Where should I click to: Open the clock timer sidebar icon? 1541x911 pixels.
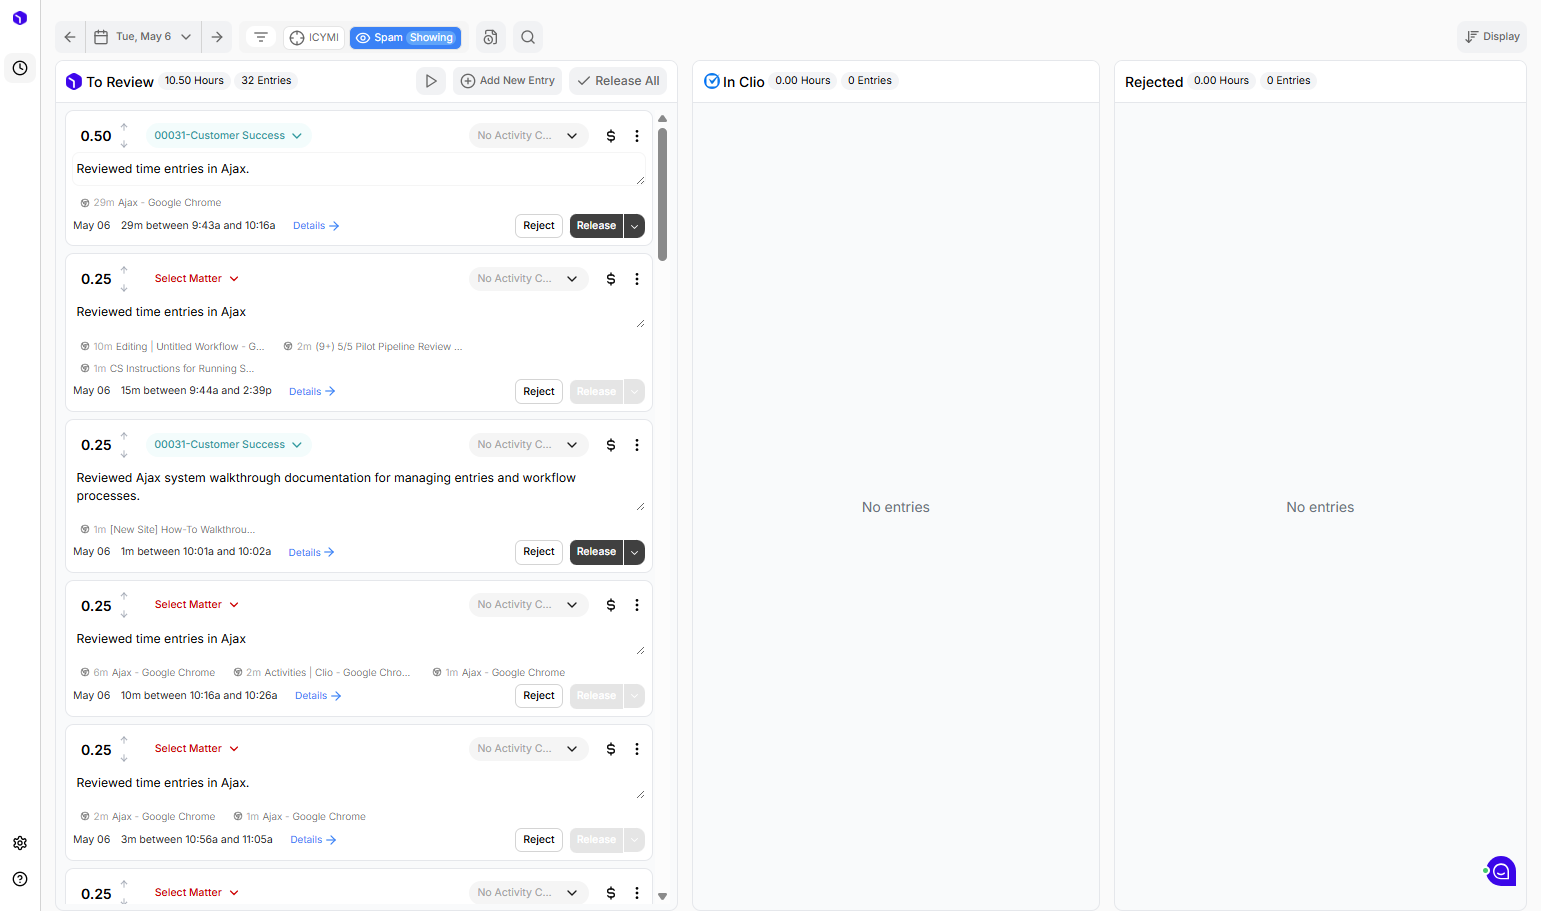[x=20, y=68]
